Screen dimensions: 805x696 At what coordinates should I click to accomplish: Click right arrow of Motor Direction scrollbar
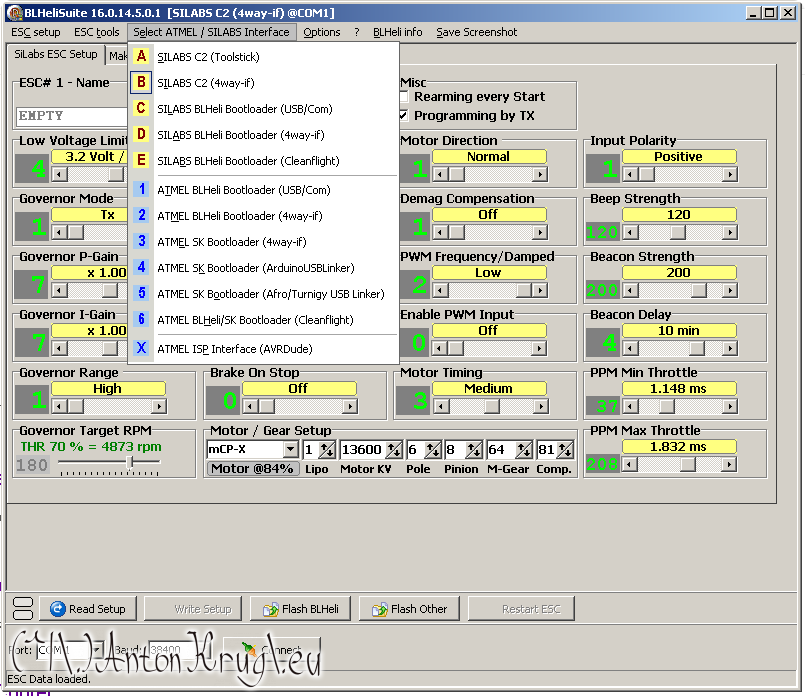pyautogui.click(x=540, y=175)
